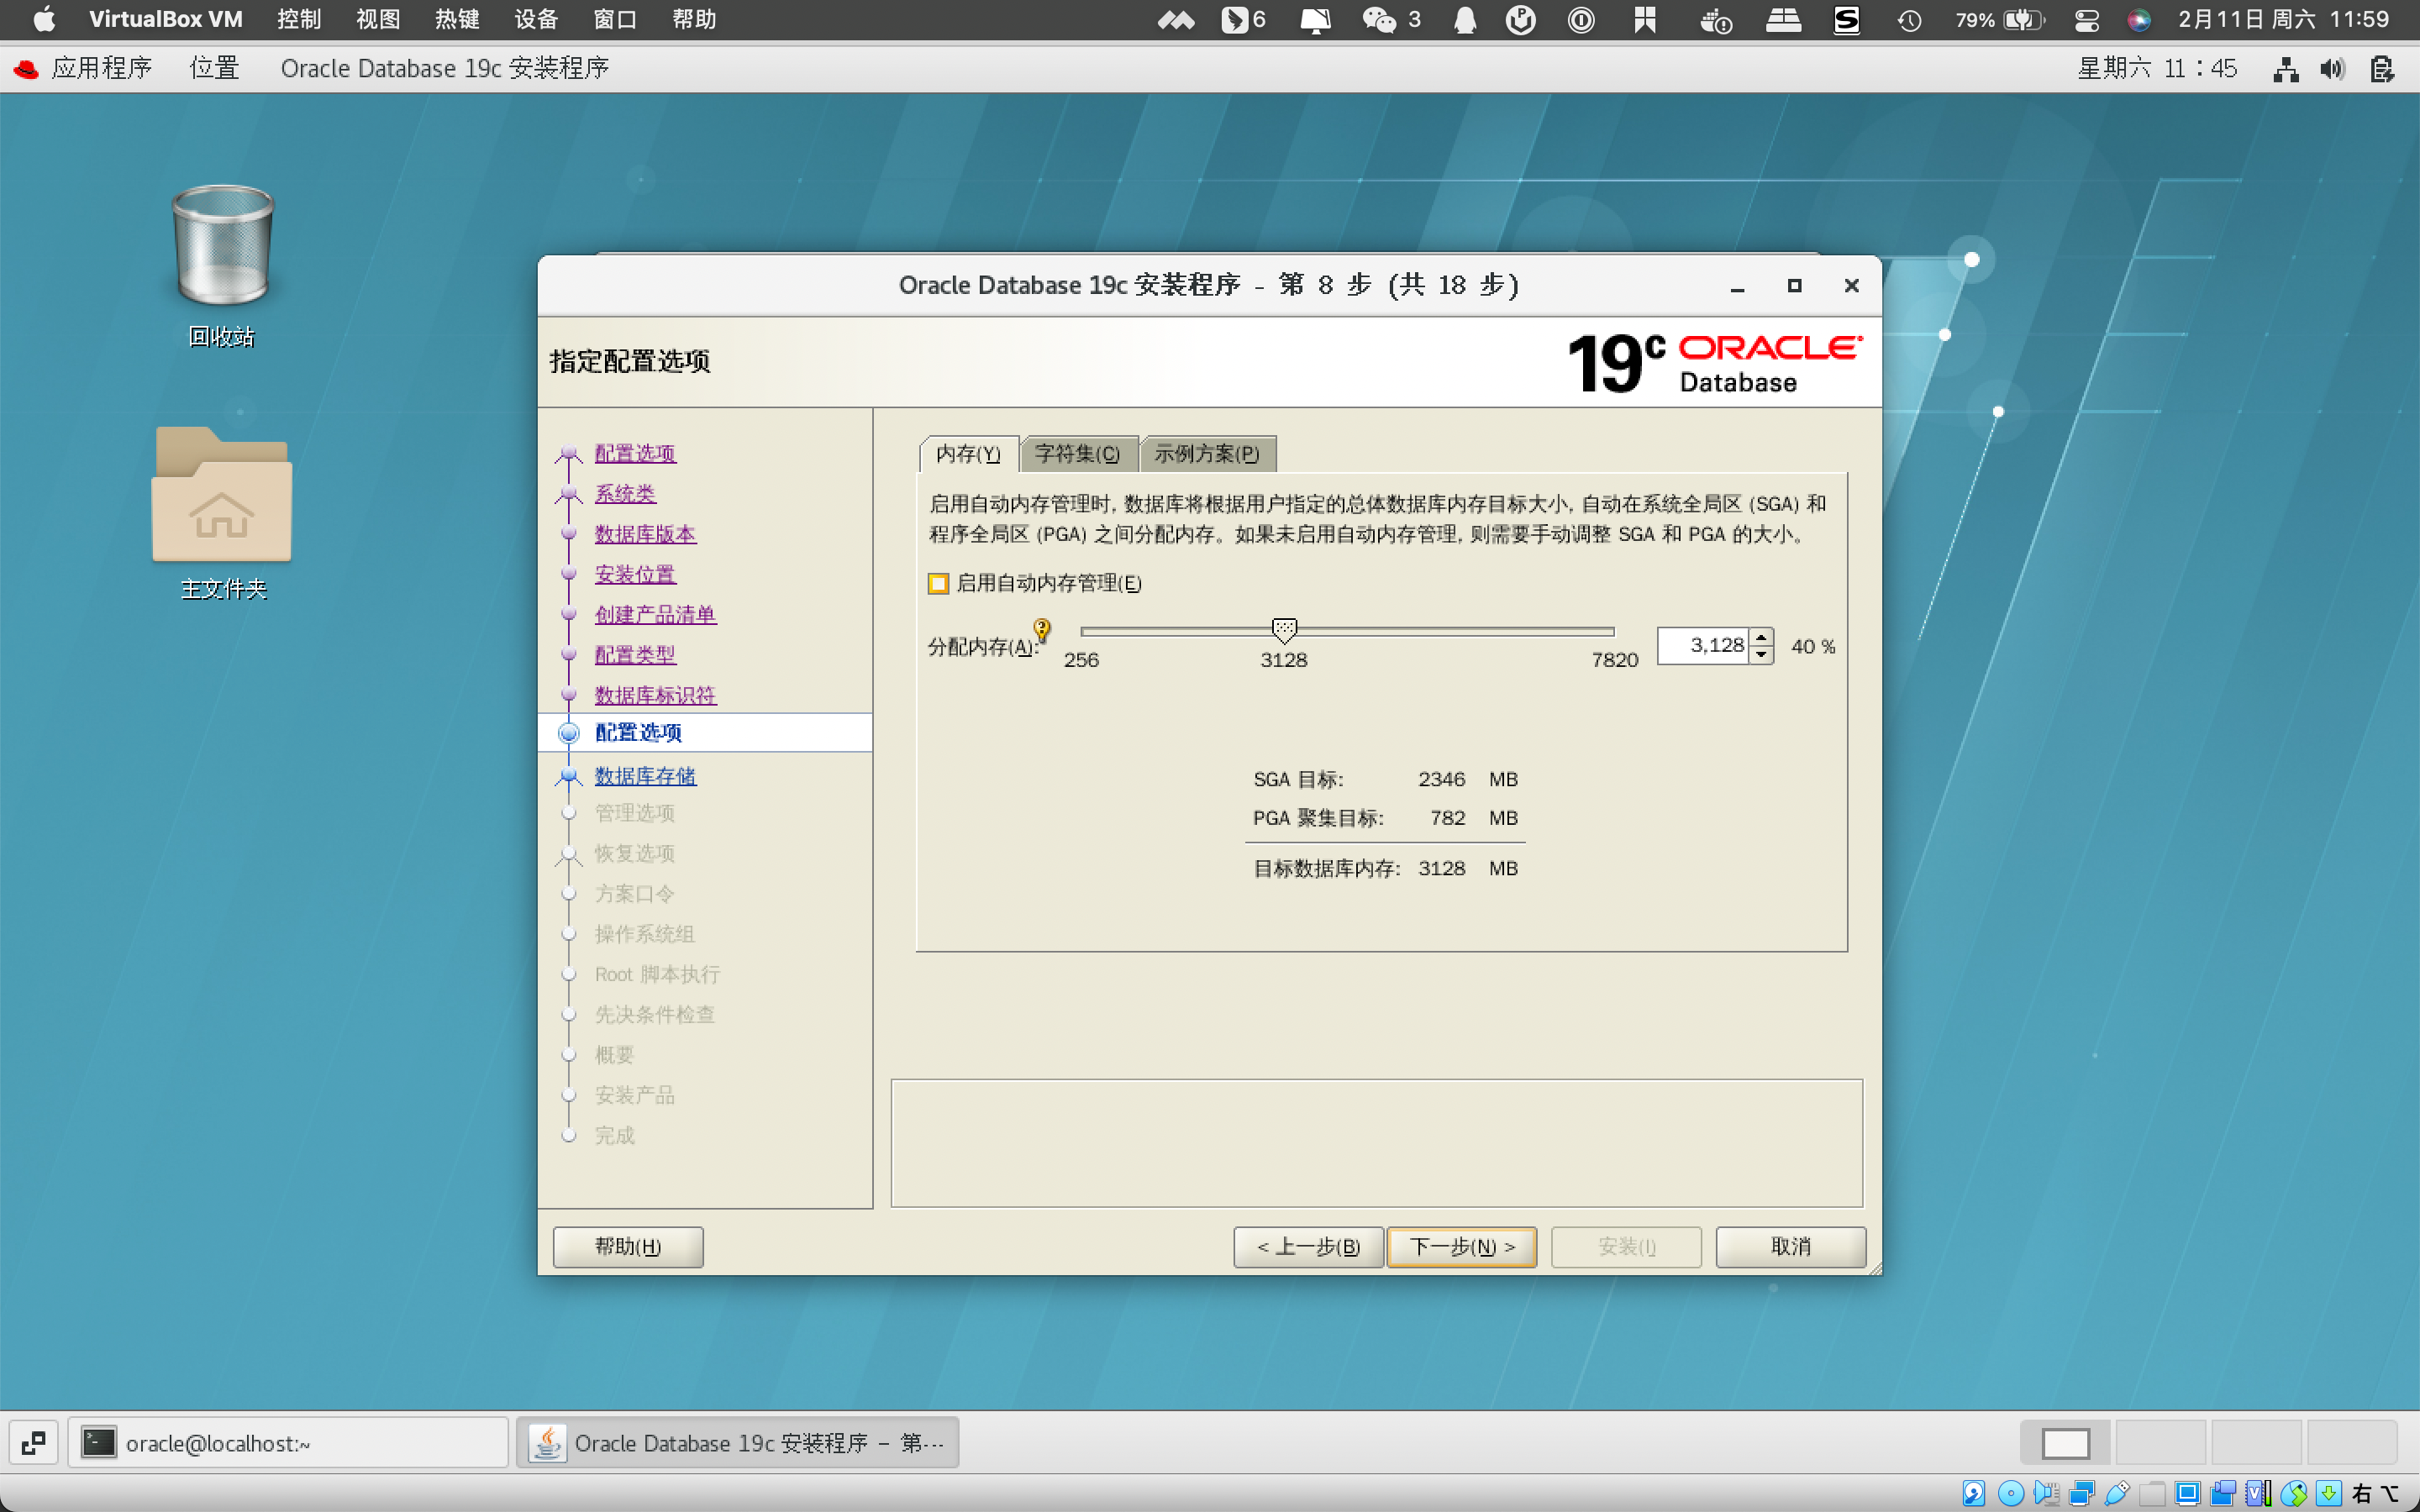Screen dimensions: 2420x1512
Task: Click the GNOME clipboard/accessibility tray icon
Action: [x=2383, y=69]
